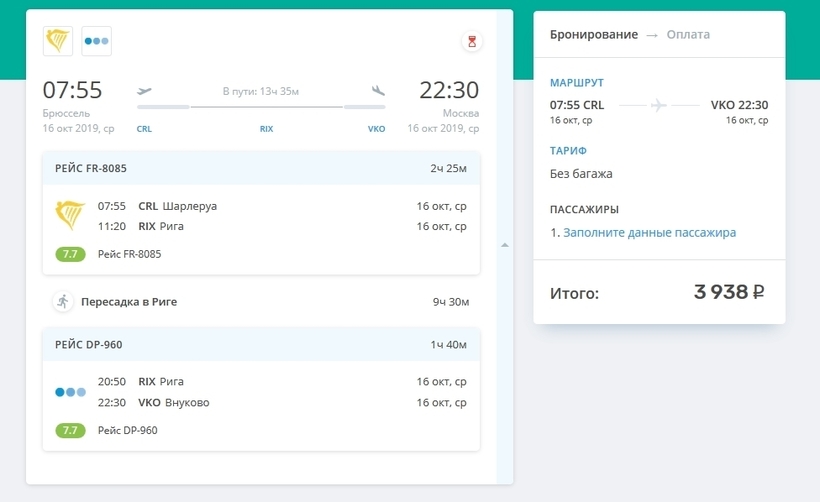This screenshot has height=502, width=820.
Task: Click the "В пути: 13ч 35м" text
Action: pyautogui.click(x=261, y=91)
